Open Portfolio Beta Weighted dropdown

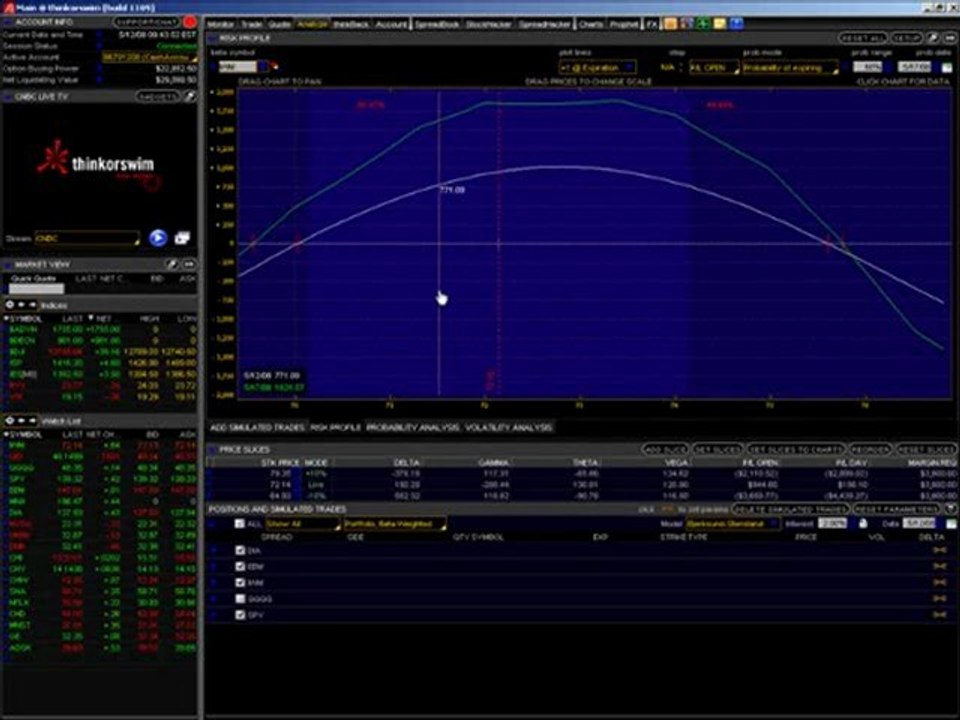click(395, 524)
